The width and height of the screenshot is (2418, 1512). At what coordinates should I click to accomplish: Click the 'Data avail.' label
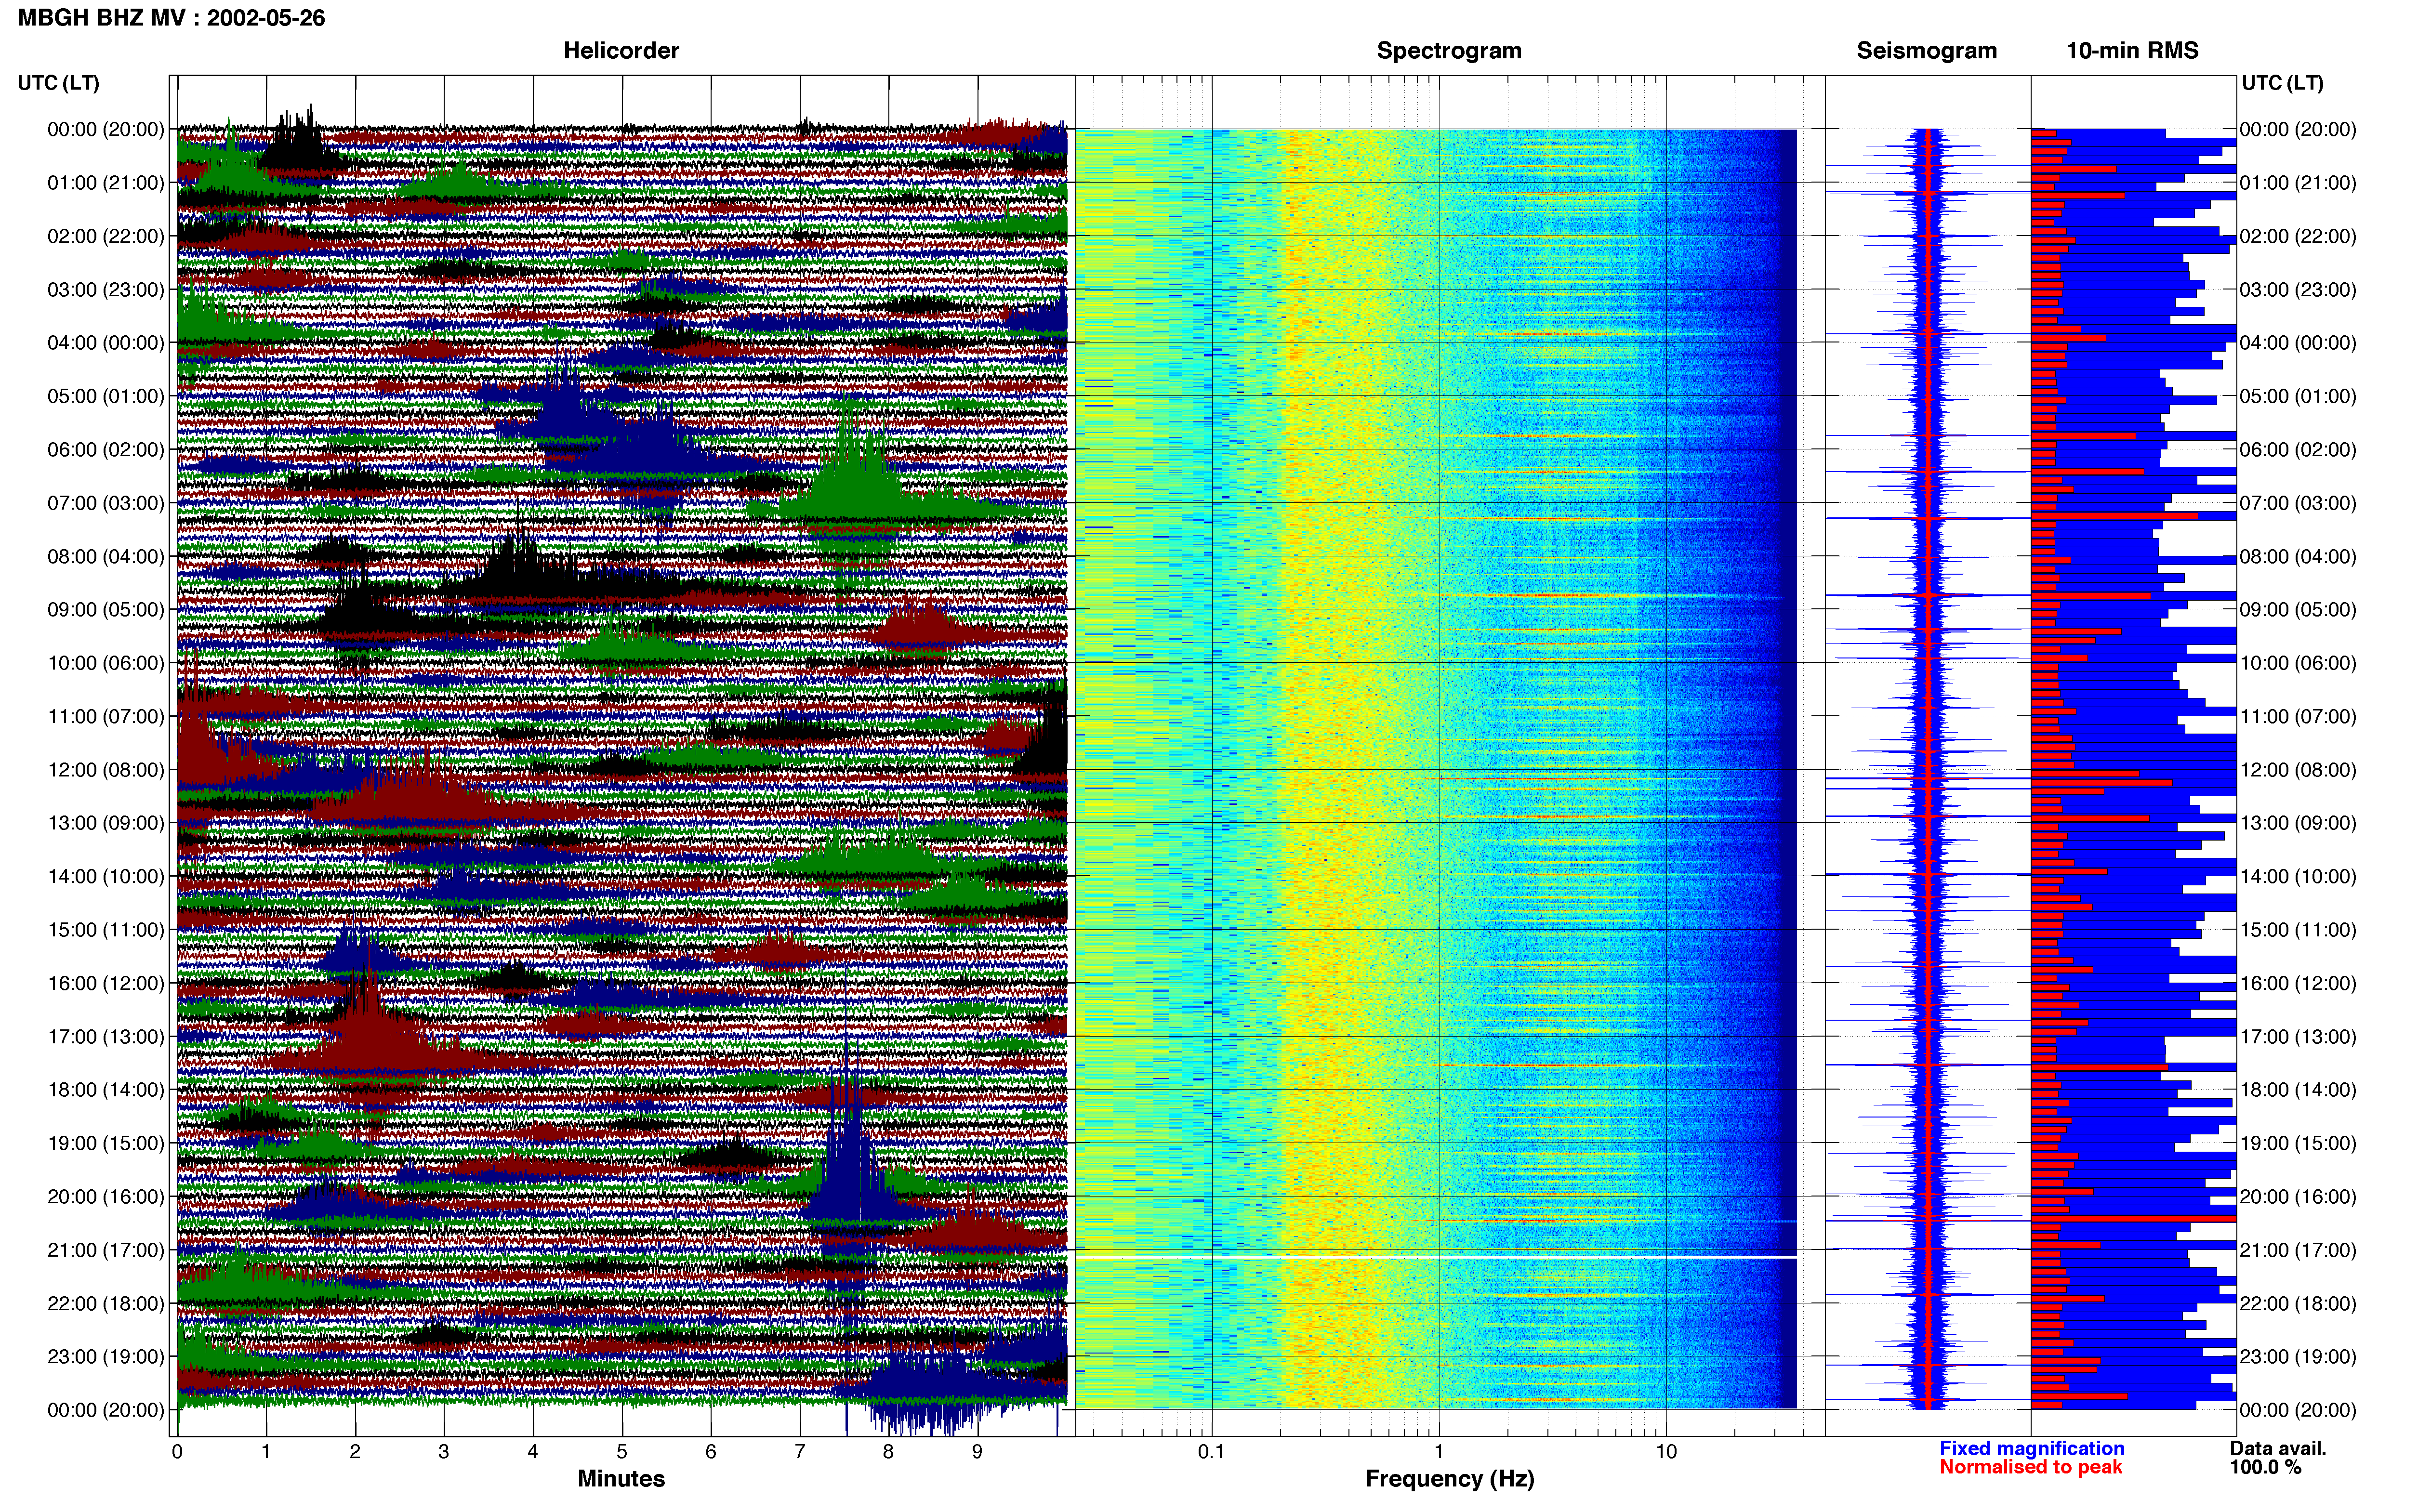pyautogui.click(x=2277, y=1448)
